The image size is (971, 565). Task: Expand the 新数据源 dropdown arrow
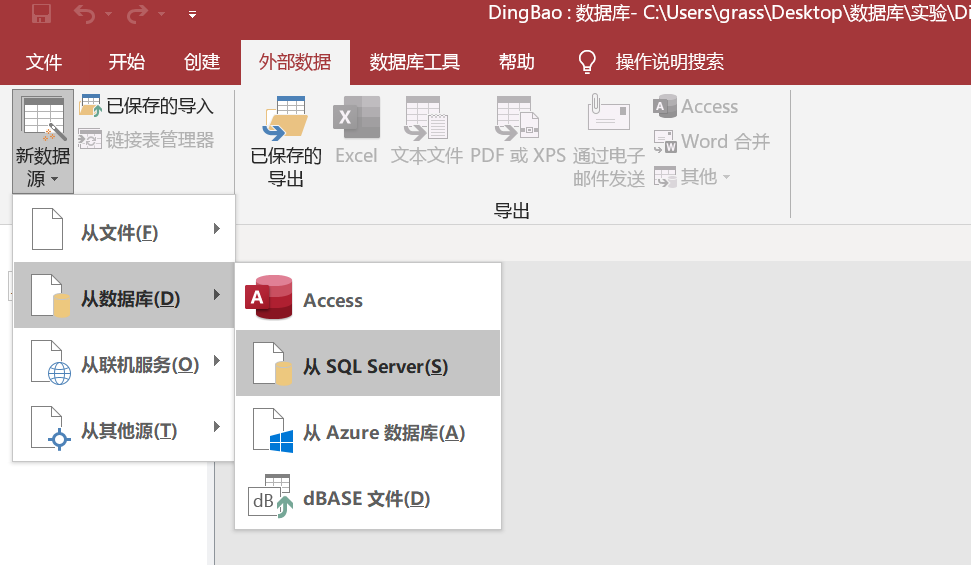point(55,179)
